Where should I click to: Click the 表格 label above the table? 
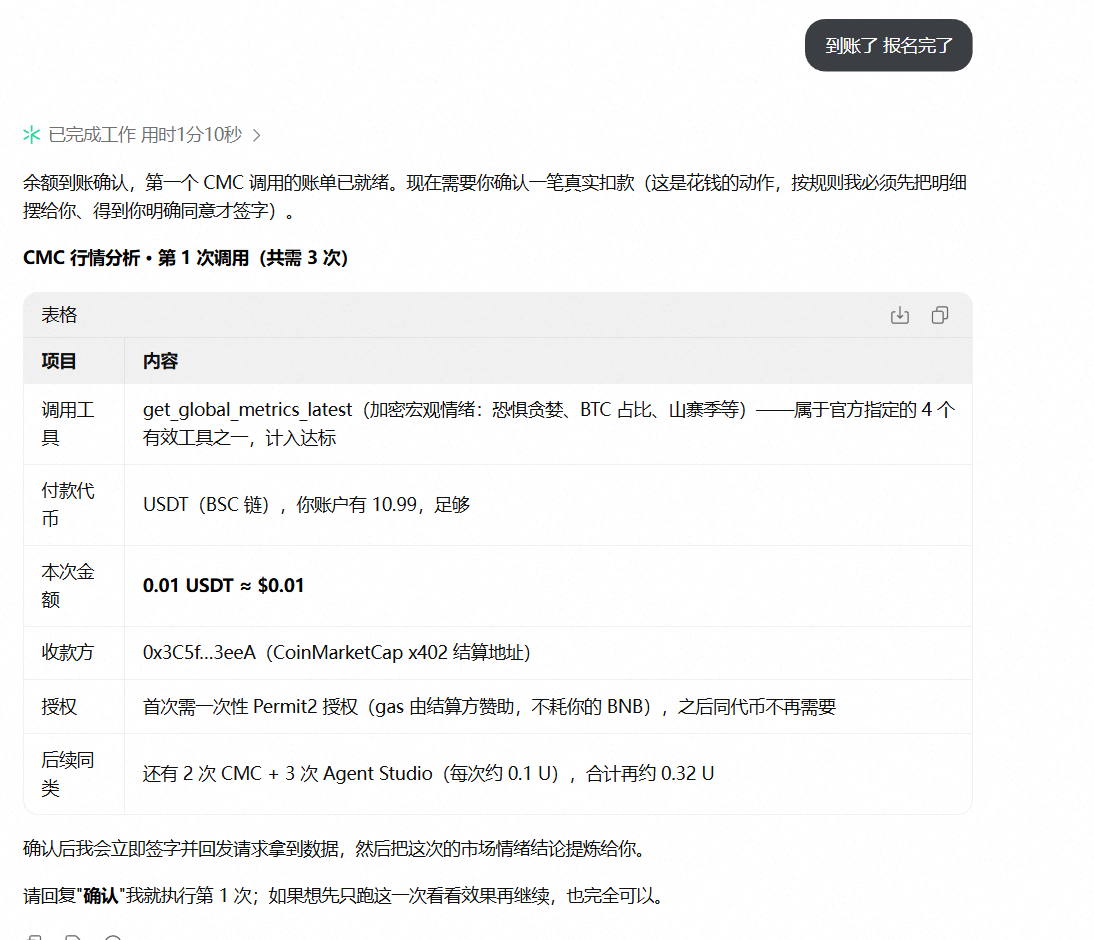pyautogui.click(x=59, y=315)
